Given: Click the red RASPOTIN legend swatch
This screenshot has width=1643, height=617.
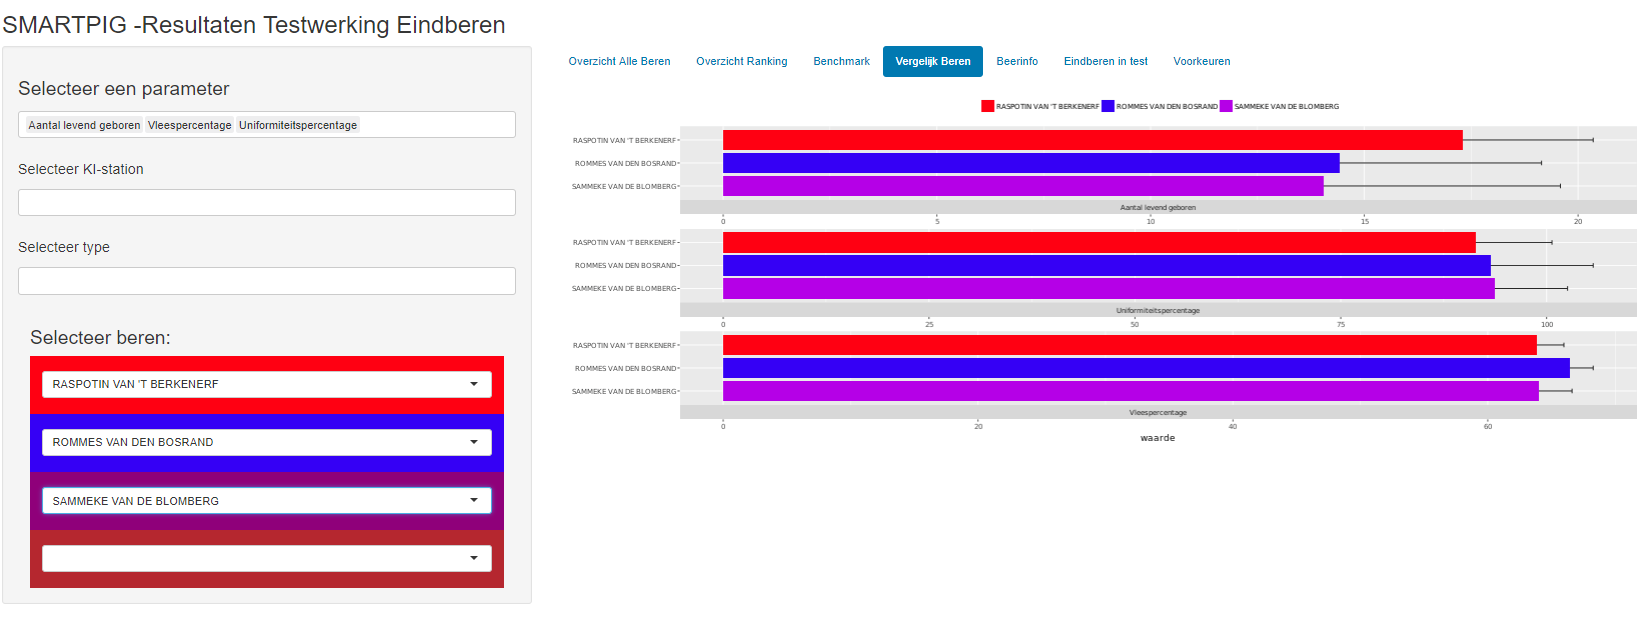Looking at the screenshot, I should click(988, 106).
